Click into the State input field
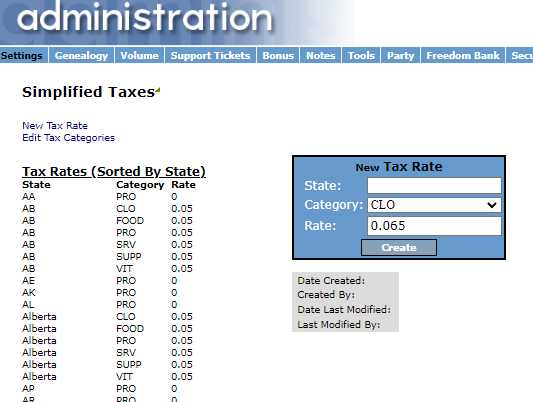Screen dimensions: 533x402 pos(434,186)
